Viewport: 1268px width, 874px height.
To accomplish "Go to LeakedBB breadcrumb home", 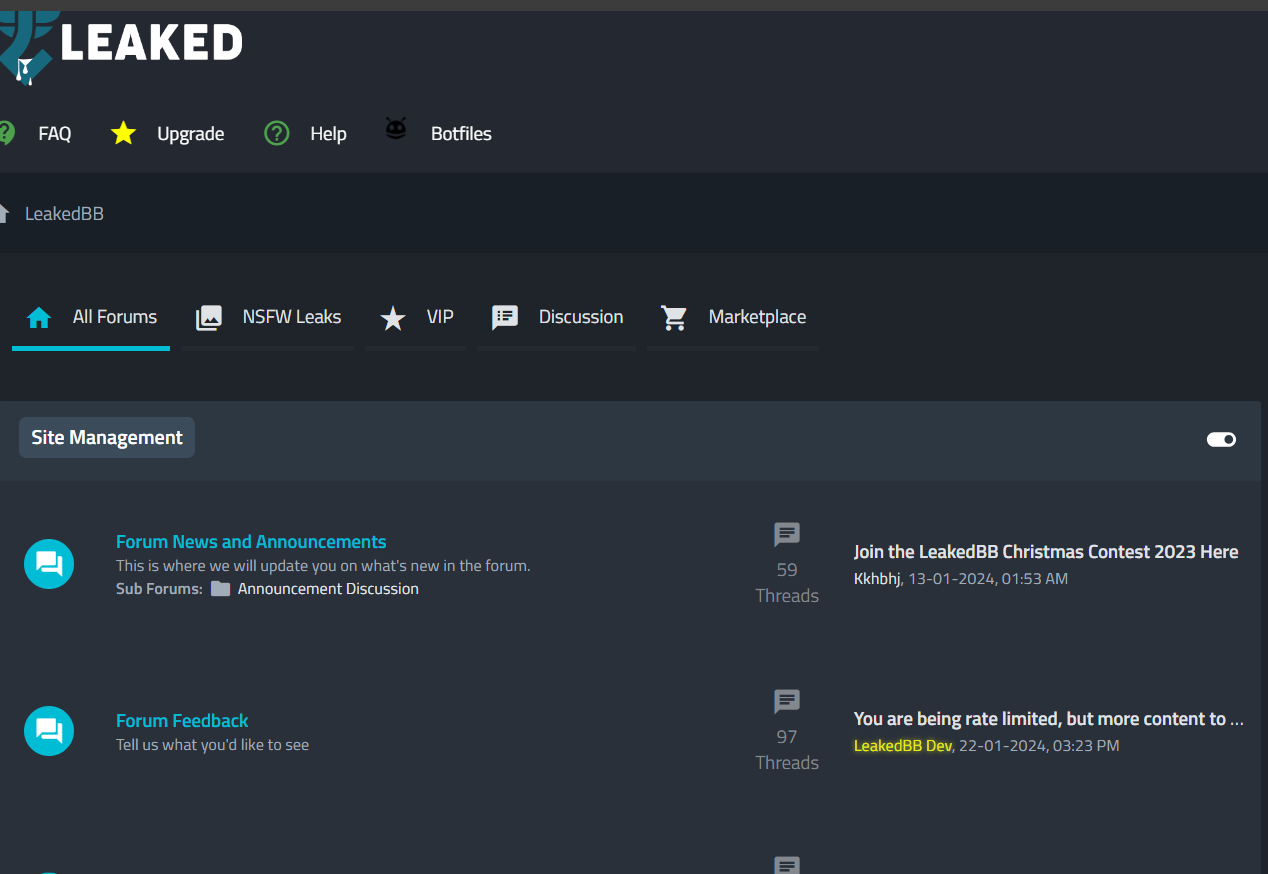I will pos(64,214).
